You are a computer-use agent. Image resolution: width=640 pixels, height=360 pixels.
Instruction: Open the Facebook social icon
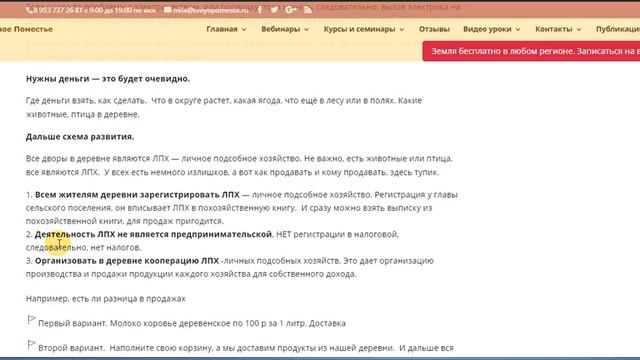pos(260,9)
